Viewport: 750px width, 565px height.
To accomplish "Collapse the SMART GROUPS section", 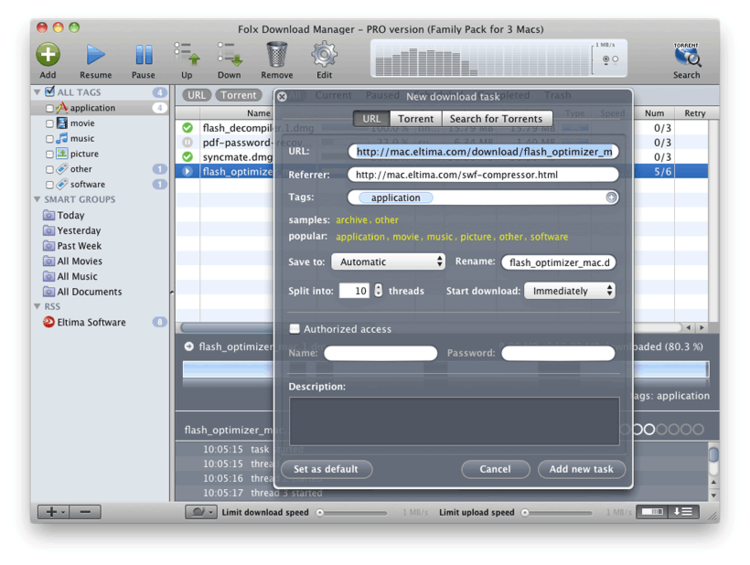I will pyautogui.click(x=37, y=200).
